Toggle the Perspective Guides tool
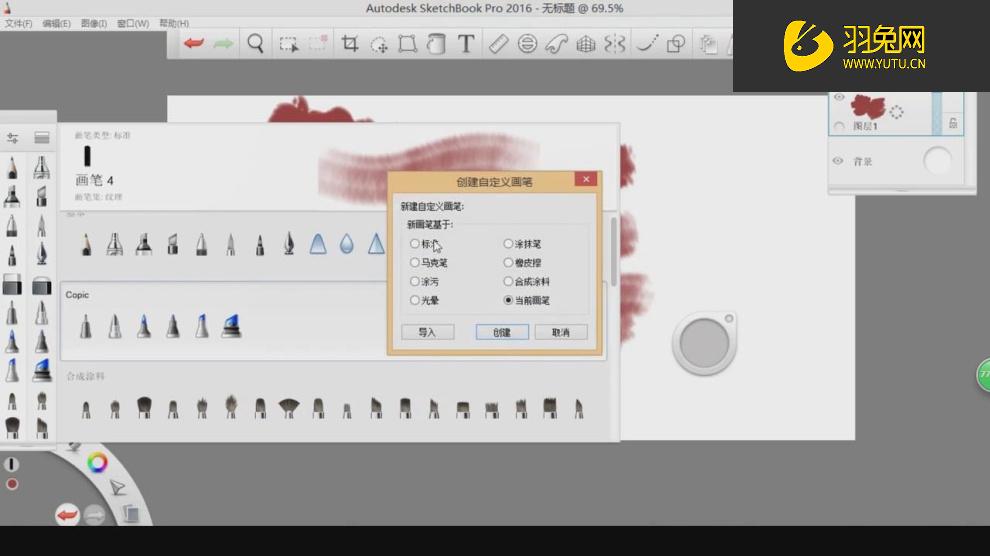The width and height of the screenshot is (990, 556). 585,44
